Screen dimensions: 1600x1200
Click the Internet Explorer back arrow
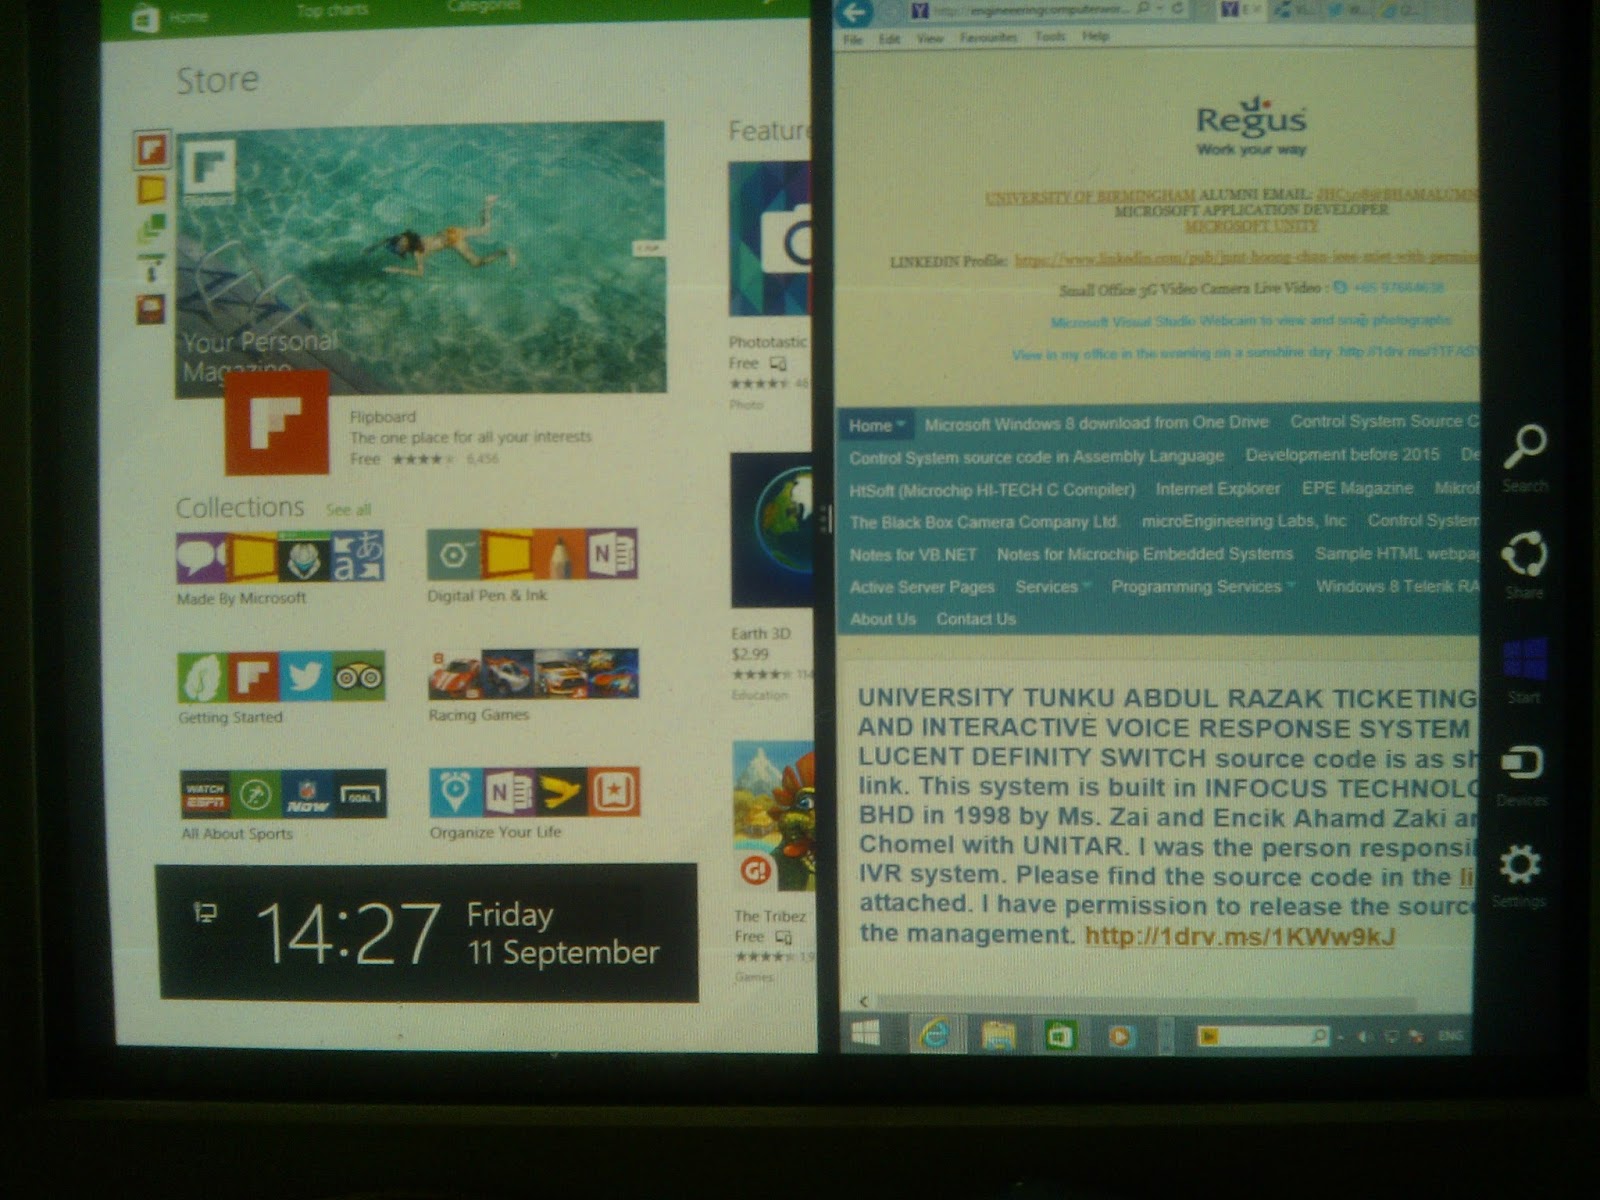854,12
